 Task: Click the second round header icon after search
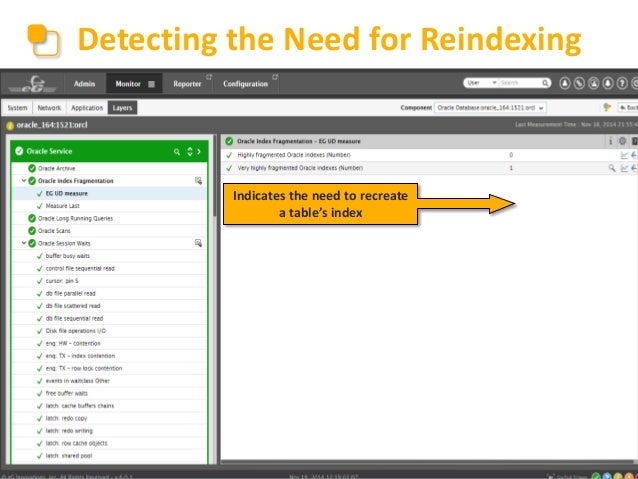coord(579,83)
